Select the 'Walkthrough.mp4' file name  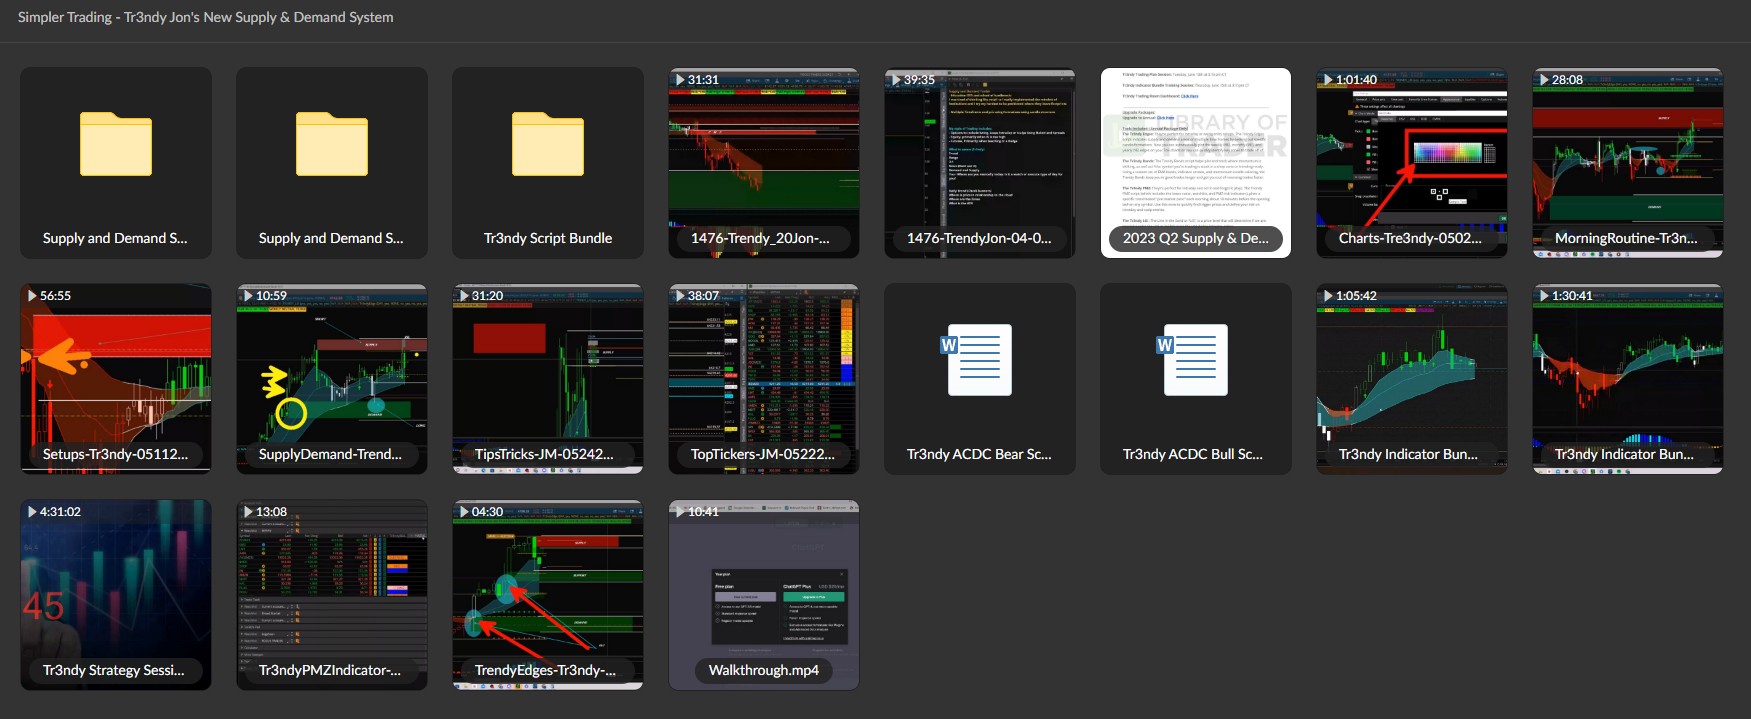(x=764, y=670)
